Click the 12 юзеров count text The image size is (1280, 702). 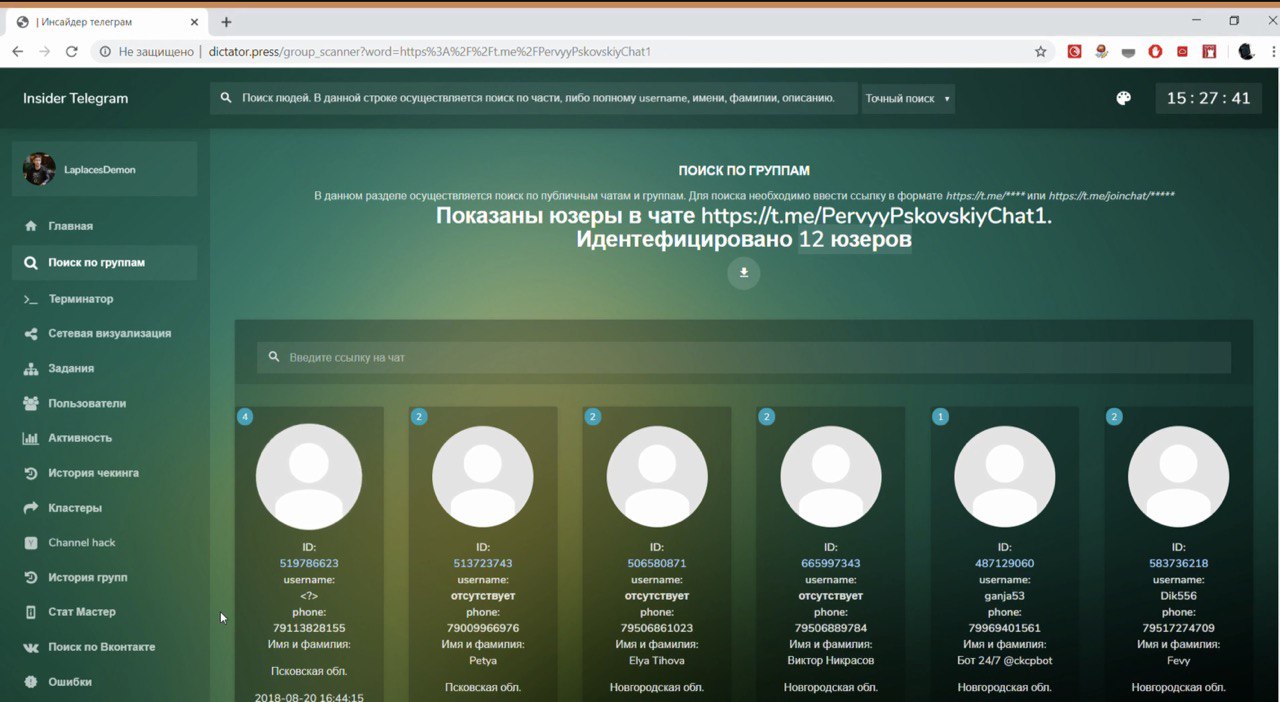pos(855,240)
